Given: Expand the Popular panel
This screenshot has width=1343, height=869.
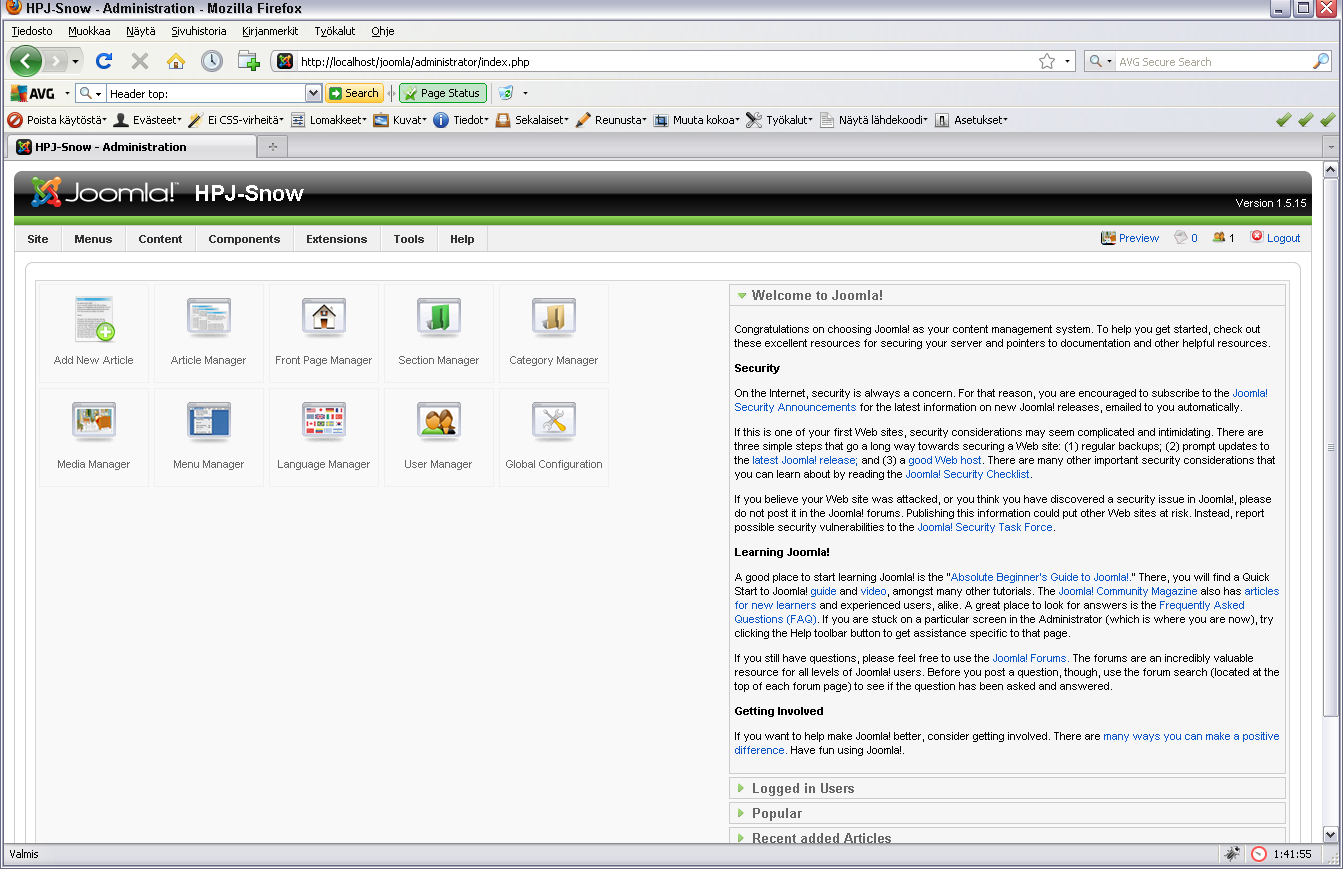Looking at the screenshot, I should pyautogui.click(x=1007, y=813).
